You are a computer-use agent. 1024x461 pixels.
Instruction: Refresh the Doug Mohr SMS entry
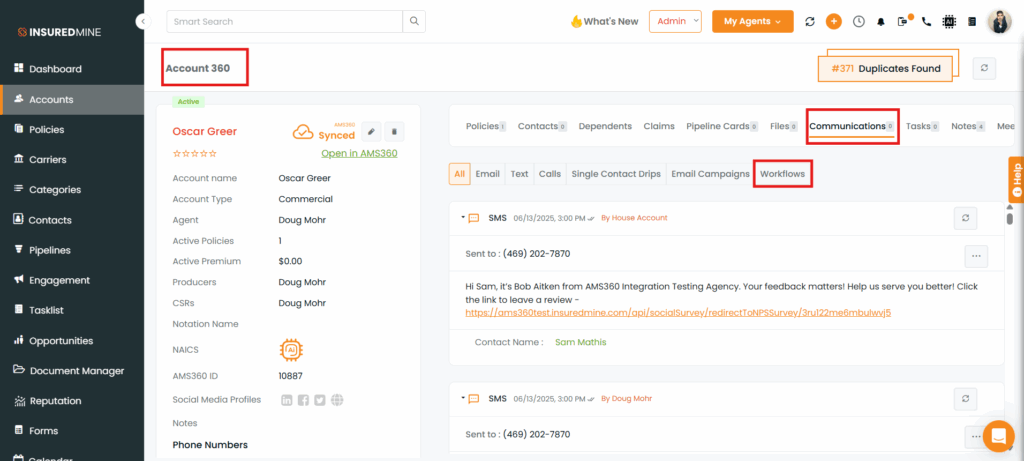tap(965, 398)
